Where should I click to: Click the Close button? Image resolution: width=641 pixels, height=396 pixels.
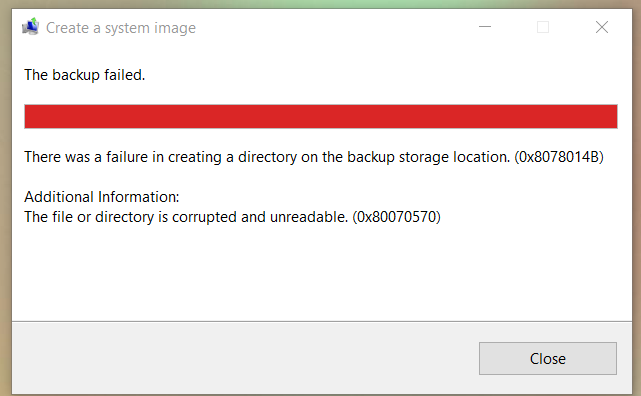coord(548,358)
